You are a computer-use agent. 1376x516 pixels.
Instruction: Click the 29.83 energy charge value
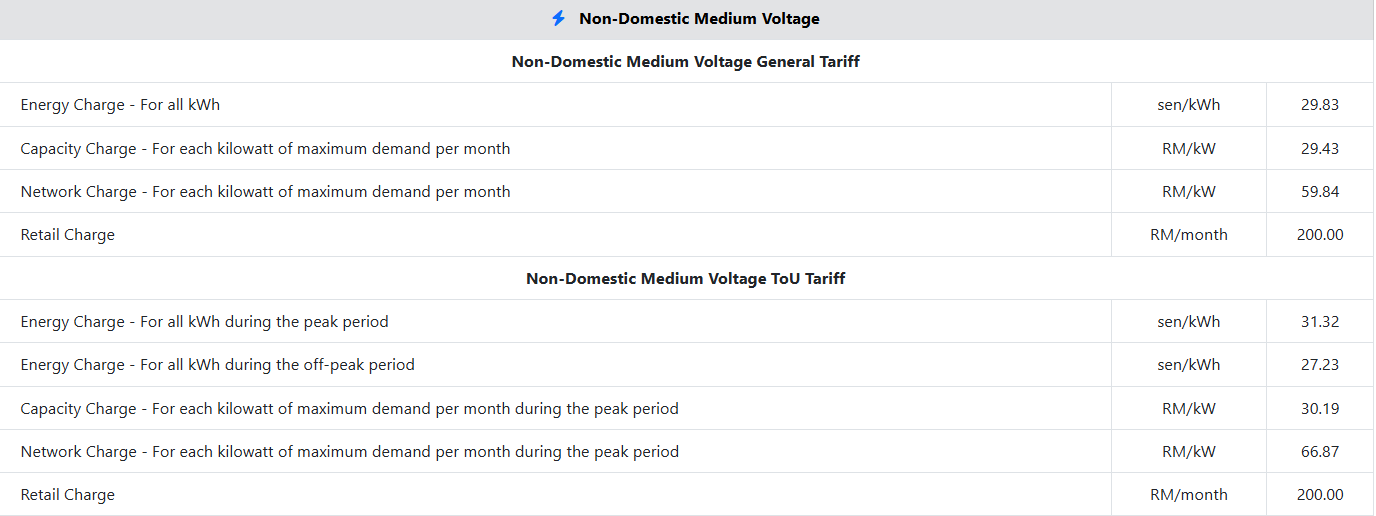click(x=1320, y=105)
